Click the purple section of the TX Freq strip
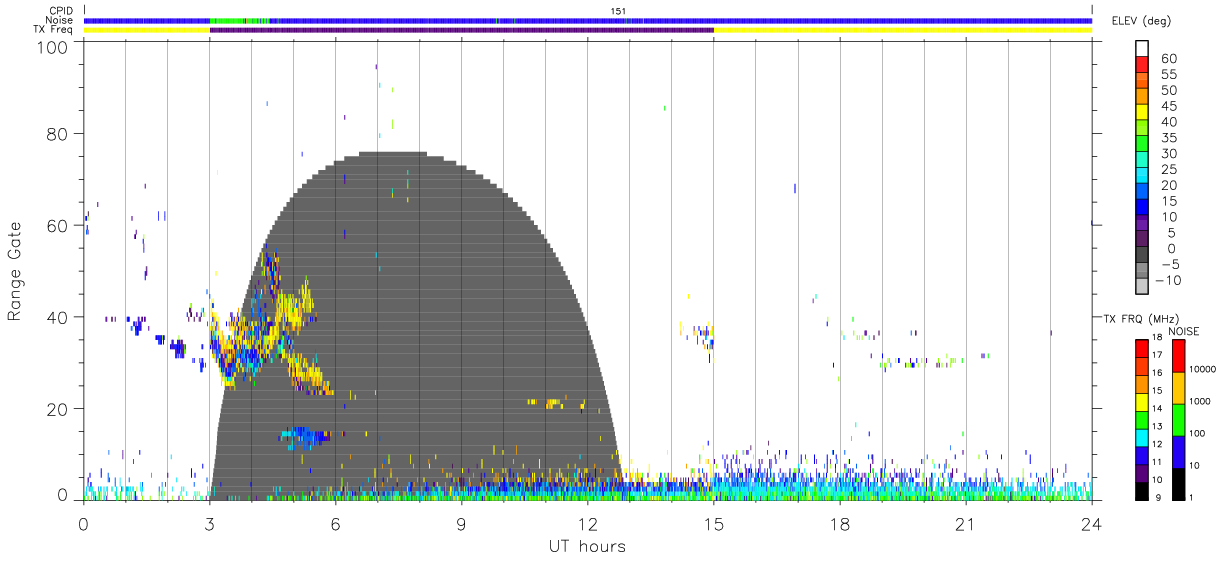Viewport: 1228px width, 567px height. 462,30
